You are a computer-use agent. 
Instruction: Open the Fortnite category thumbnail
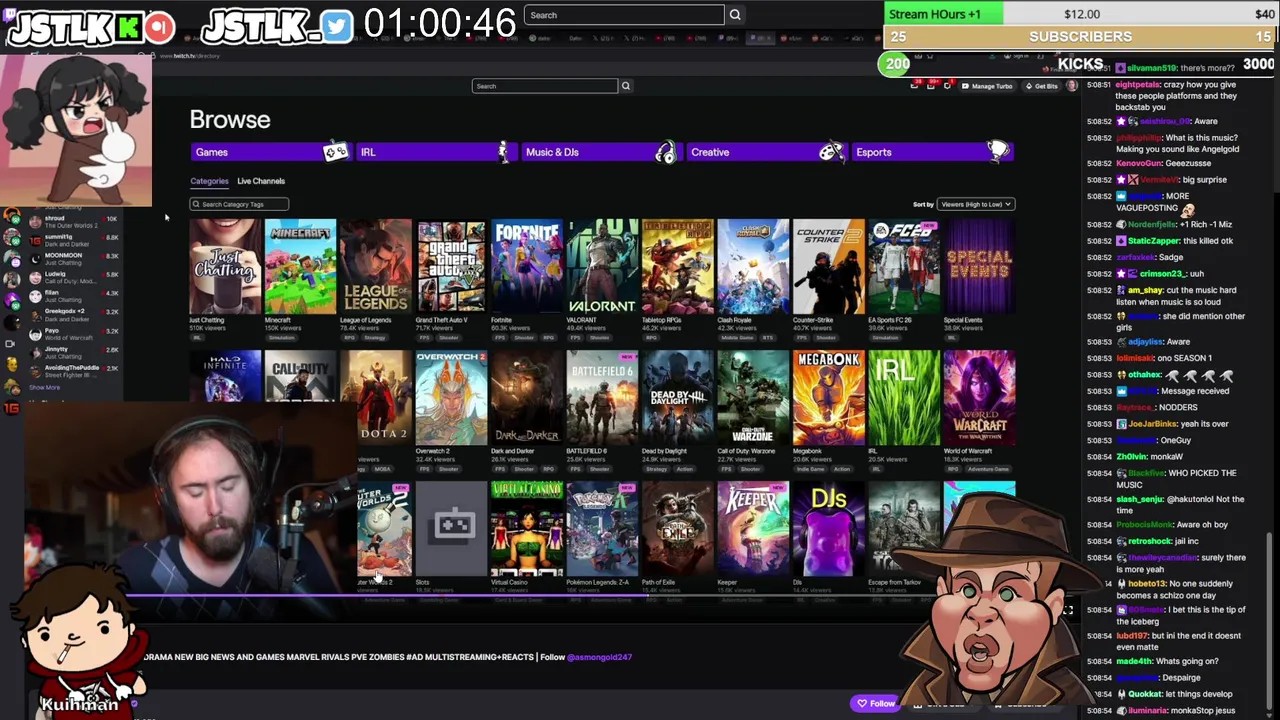(527, 267)
